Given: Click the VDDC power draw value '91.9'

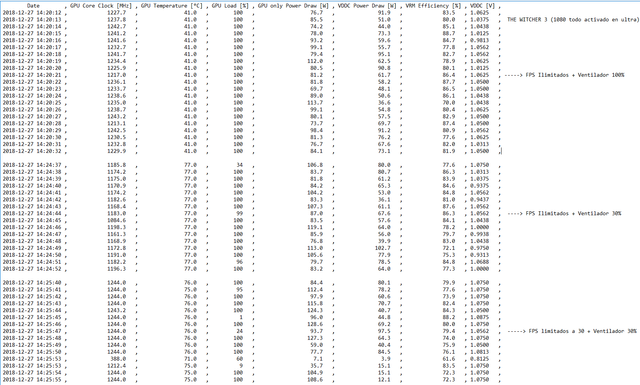Looking at the screenshot, I should click(x=384, y=13).
